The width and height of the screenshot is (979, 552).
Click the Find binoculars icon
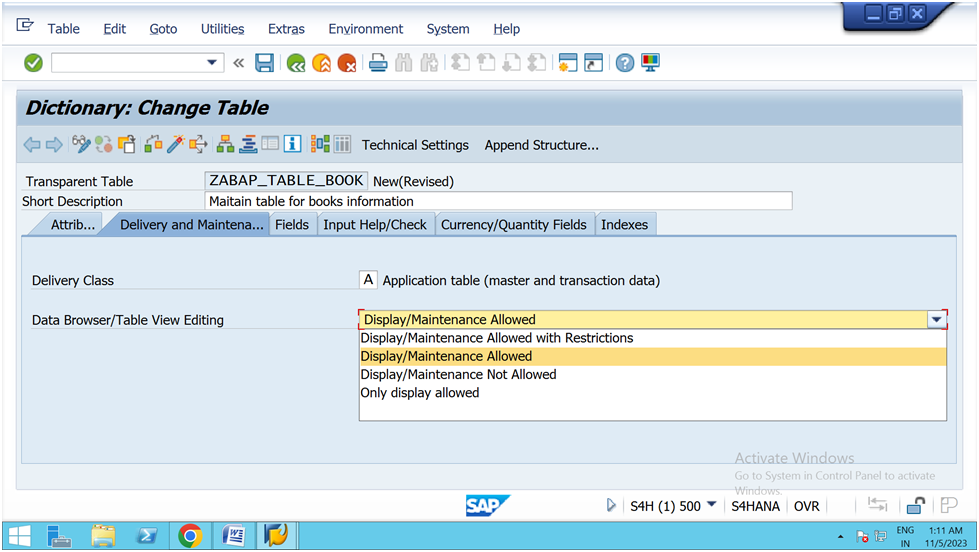403,62
